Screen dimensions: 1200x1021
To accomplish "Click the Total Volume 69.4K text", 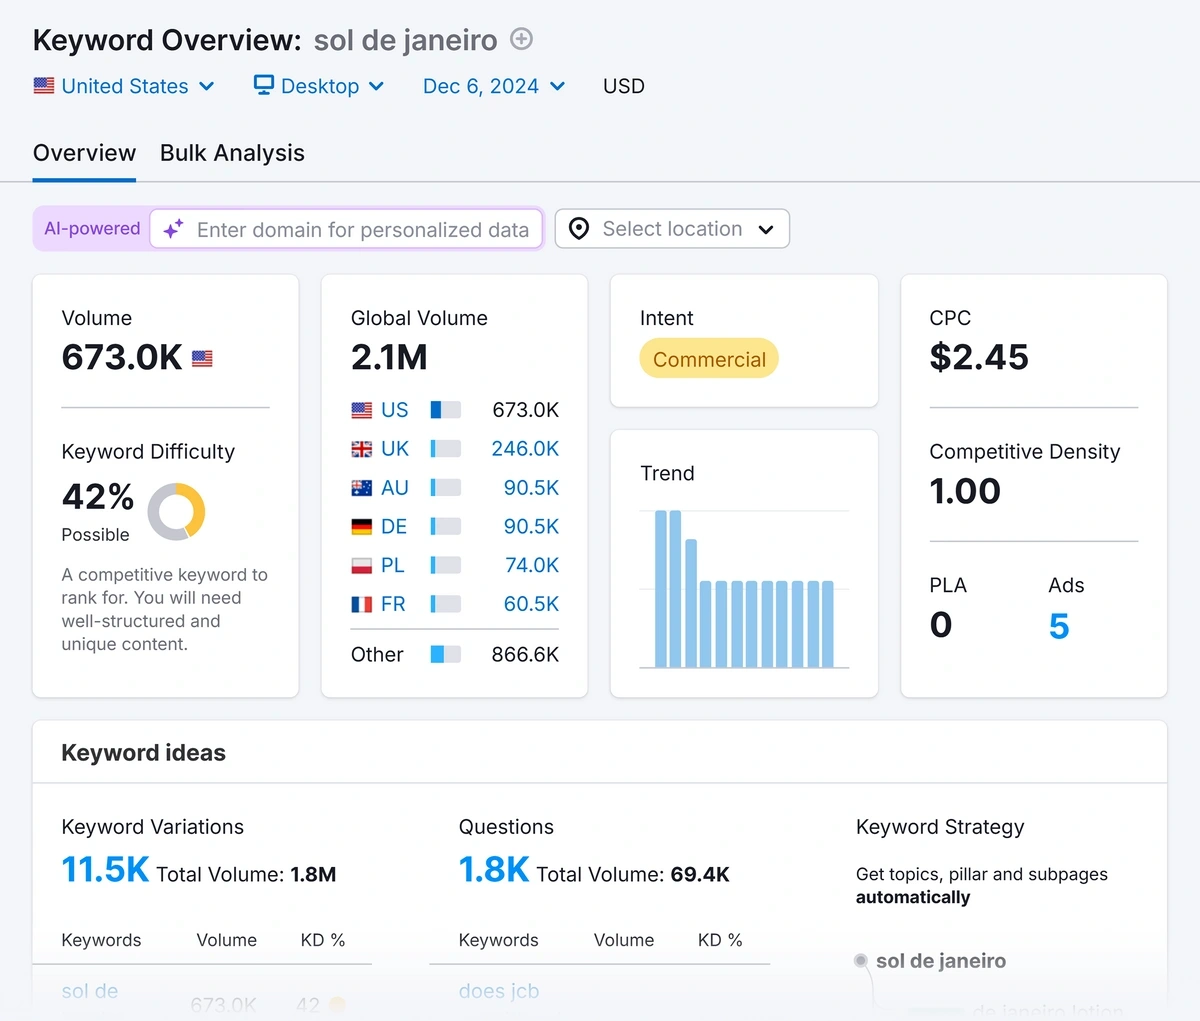I will coord(633,875).
